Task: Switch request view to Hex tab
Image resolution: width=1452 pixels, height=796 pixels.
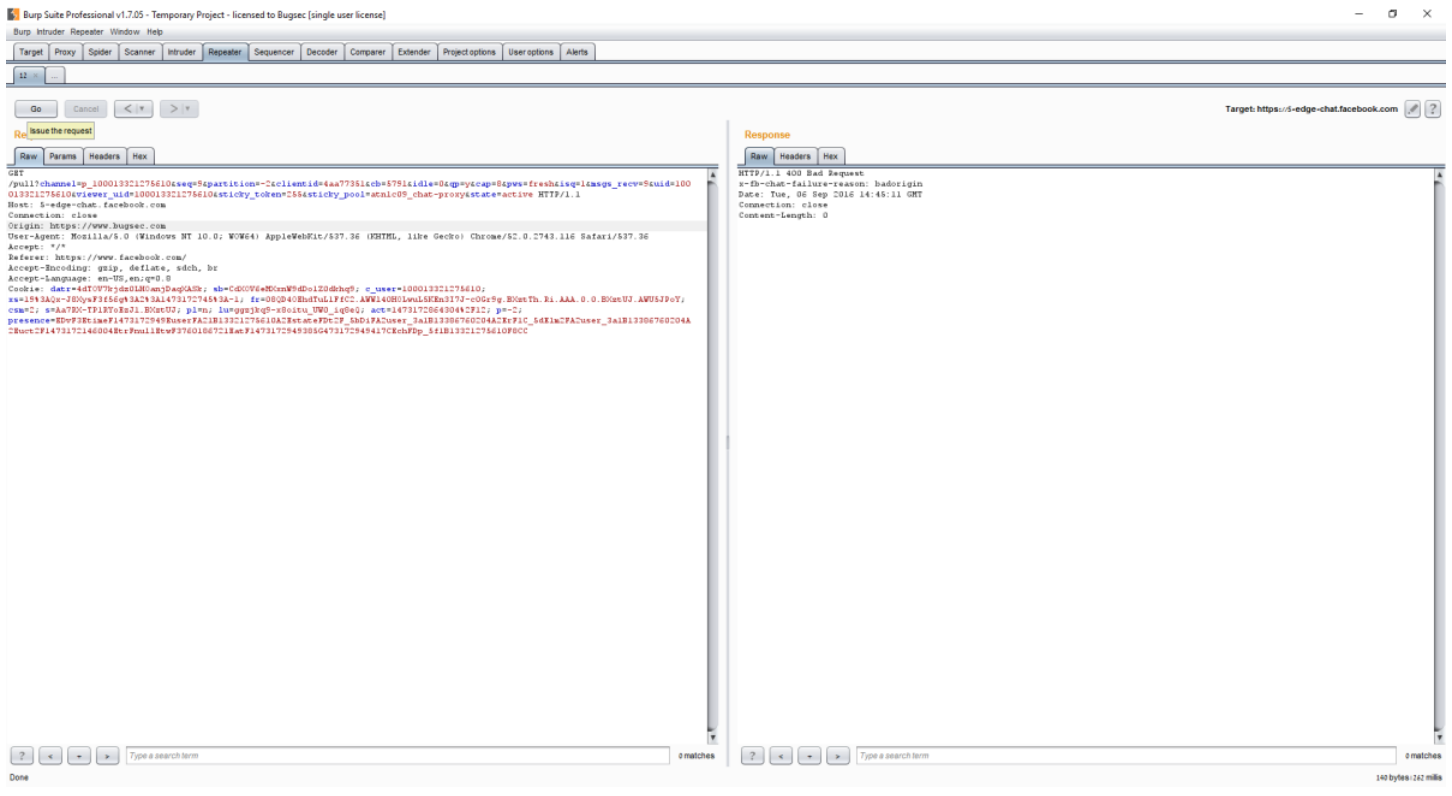Action: (x=141, y=156)
